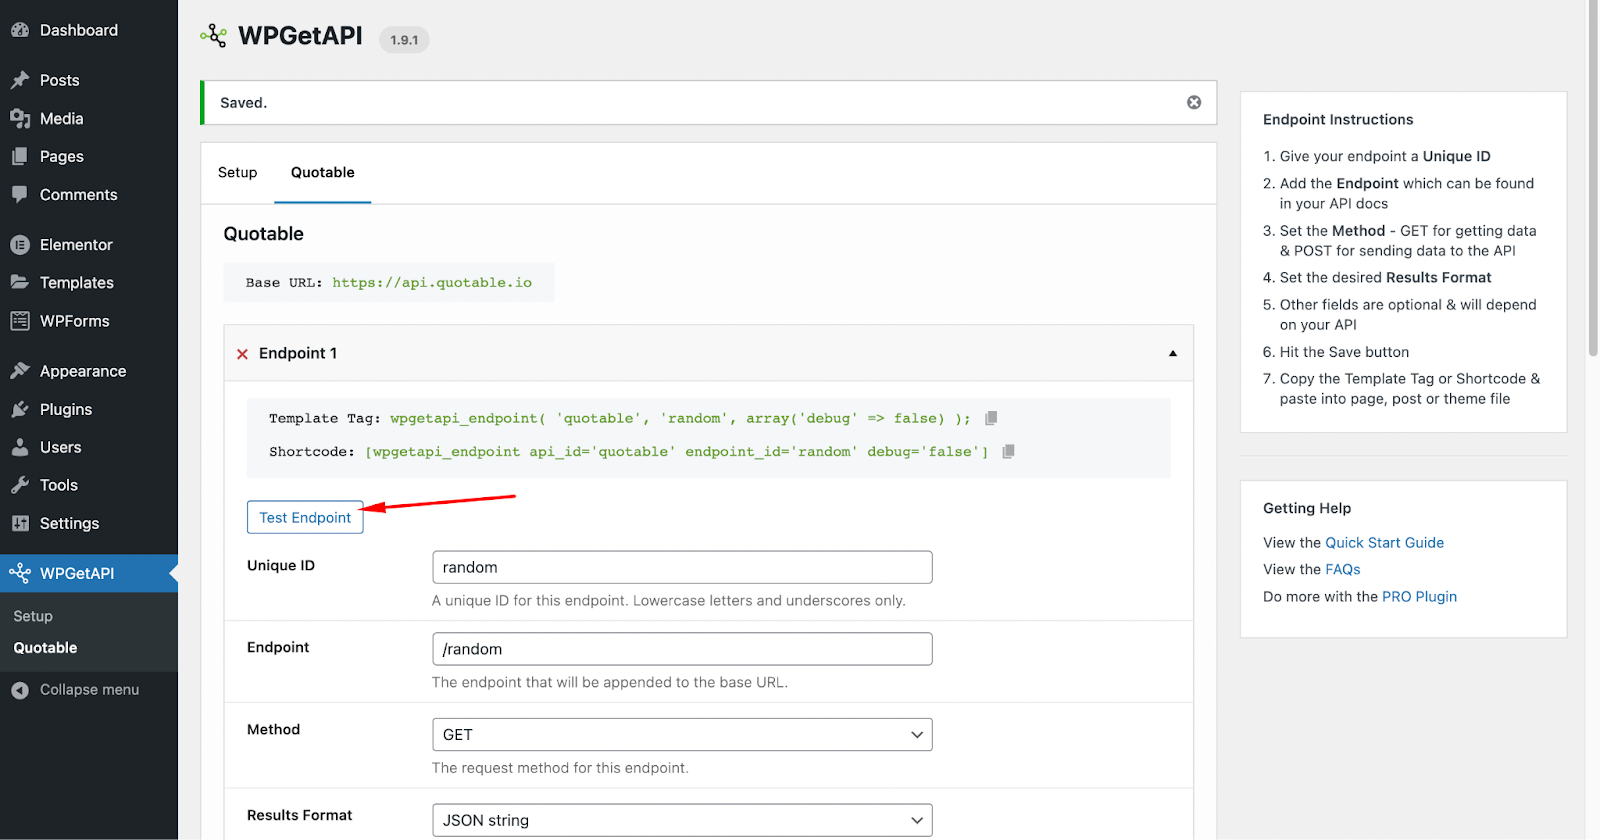Screen dimensions: 1600x840
Task: Open the Method dropdown
Action: pos(682,734)
